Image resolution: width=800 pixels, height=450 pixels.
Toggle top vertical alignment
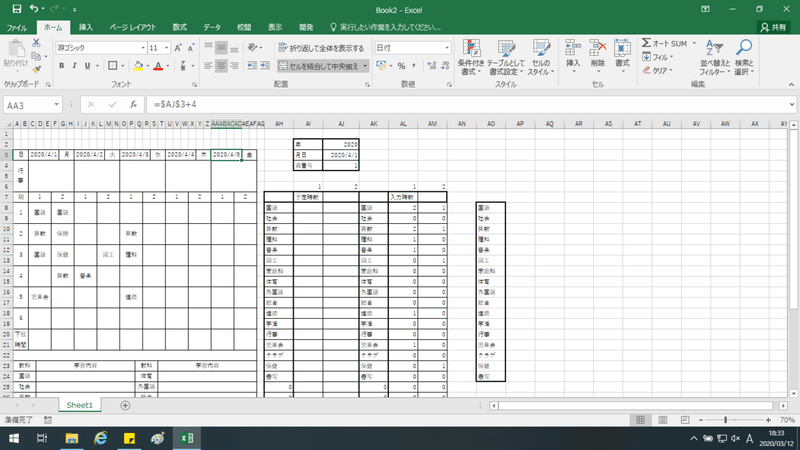click(x=208, y=48)
